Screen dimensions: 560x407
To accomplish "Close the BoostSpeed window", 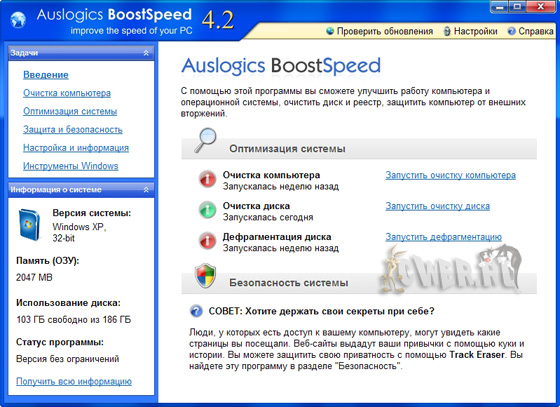I will 540,7.
